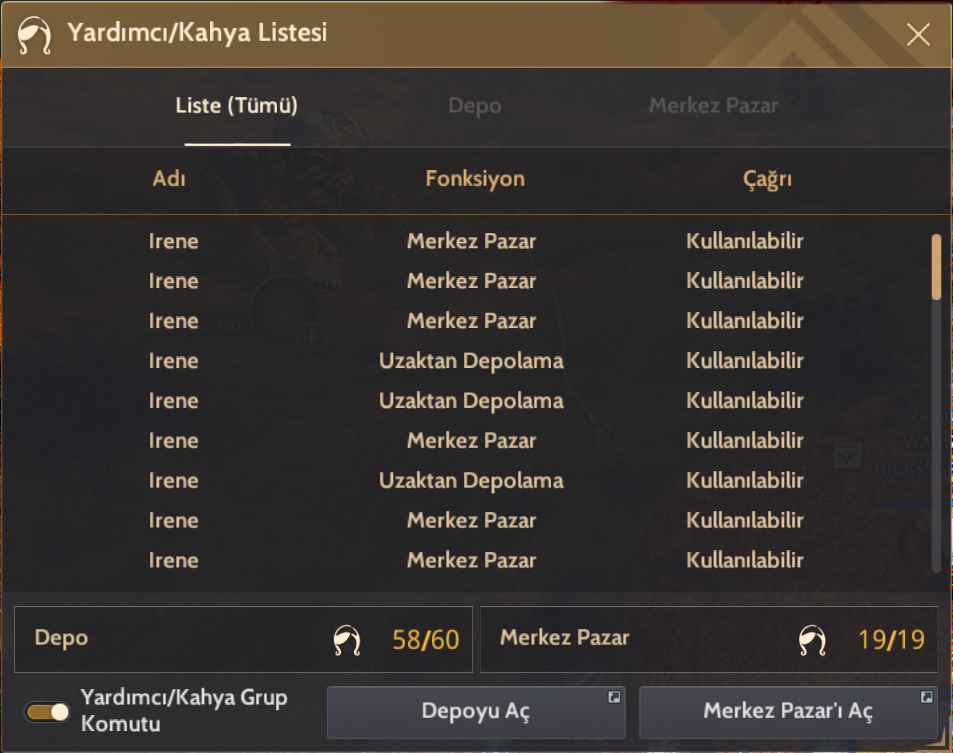Click the Merkez Pazar'ı Aç button
This screenshot has width=953, height=753.
(788, 712)
